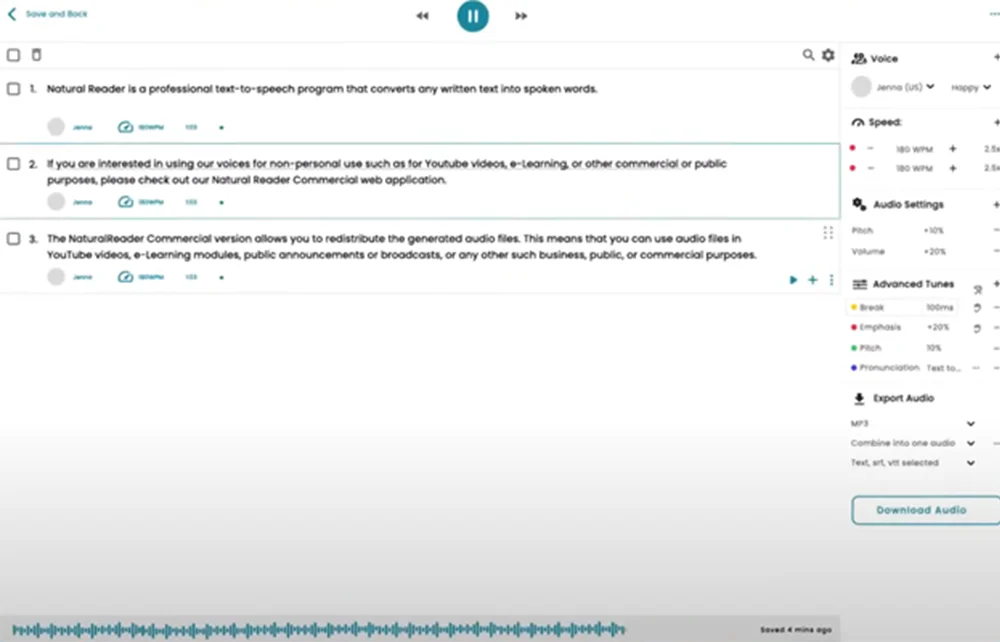Click the speedometer icon under paragraph 2
Image resolution: width=1000 pixels, height=642 pixels.
coord(125,202)
